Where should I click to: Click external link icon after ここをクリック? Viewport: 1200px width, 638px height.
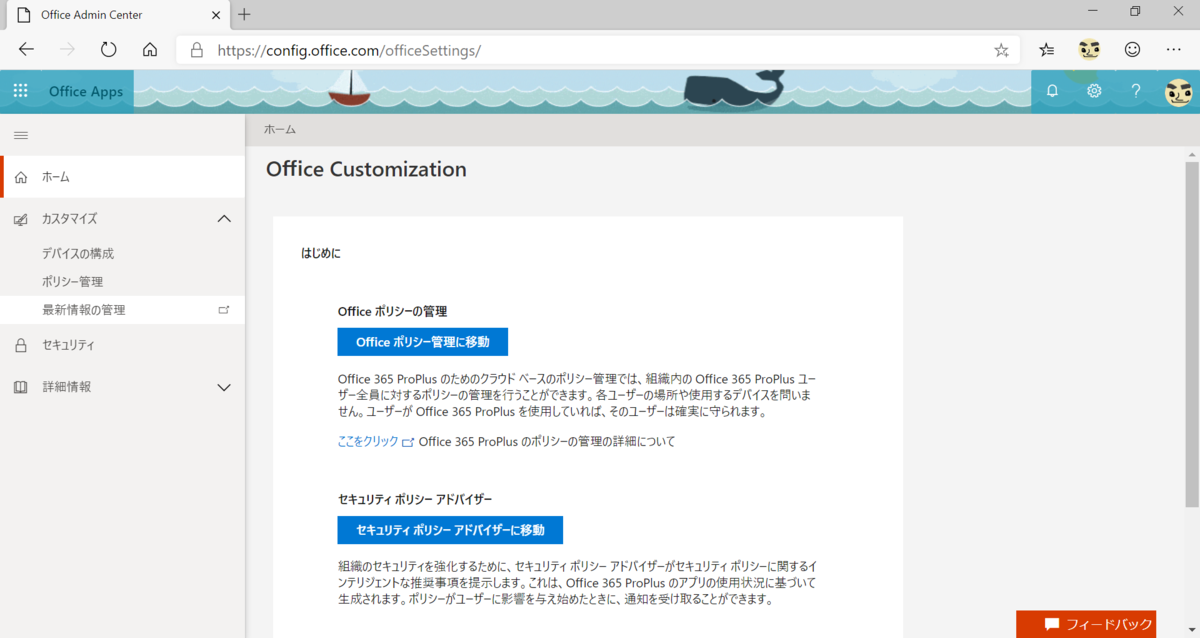[407, 442]
